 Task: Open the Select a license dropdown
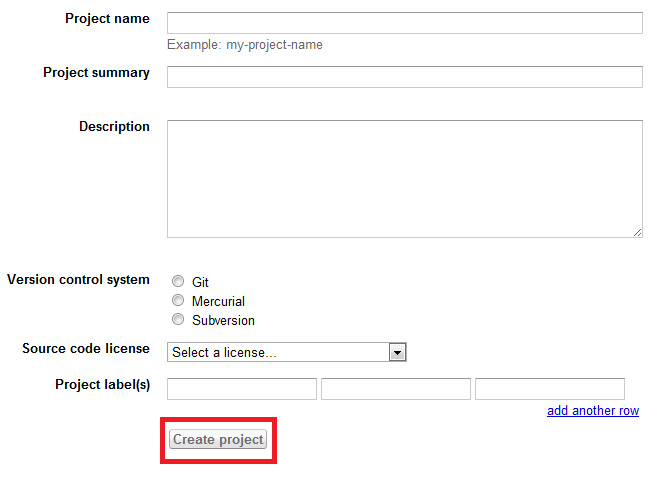pos(277,352)
